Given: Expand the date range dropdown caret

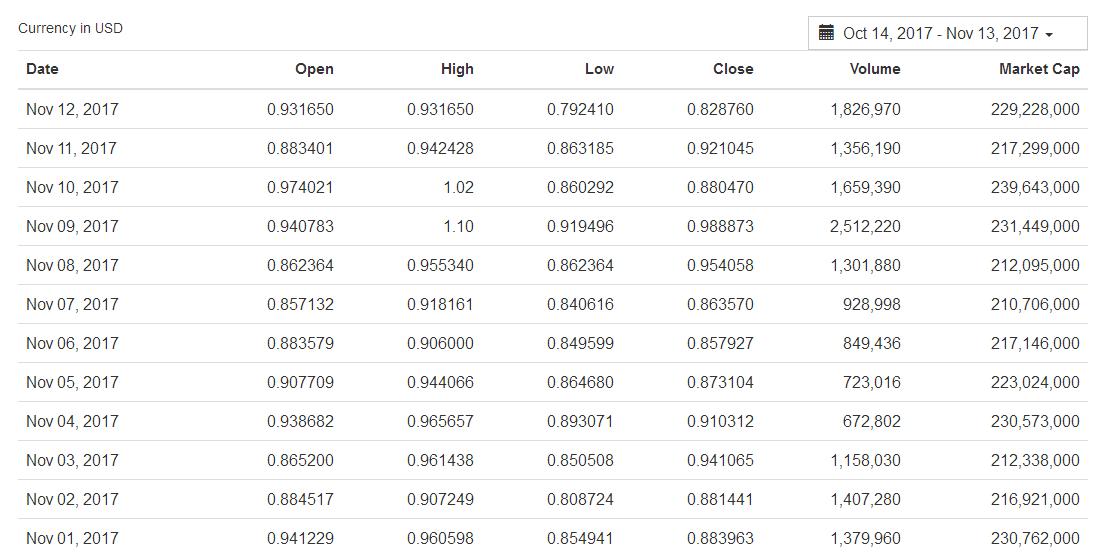Looking at the screenshot, I should [x=1049, y=35].
